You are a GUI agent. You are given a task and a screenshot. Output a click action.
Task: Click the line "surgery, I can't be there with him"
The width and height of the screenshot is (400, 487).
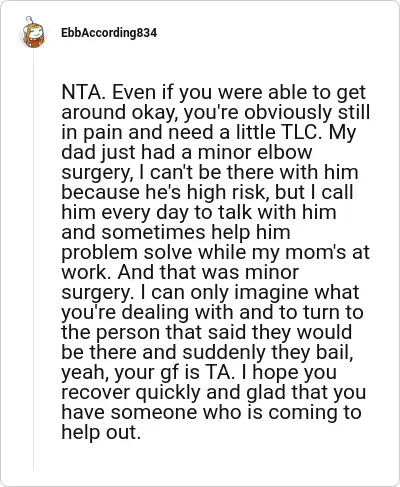pyautogui.click(x=210, y=173)
